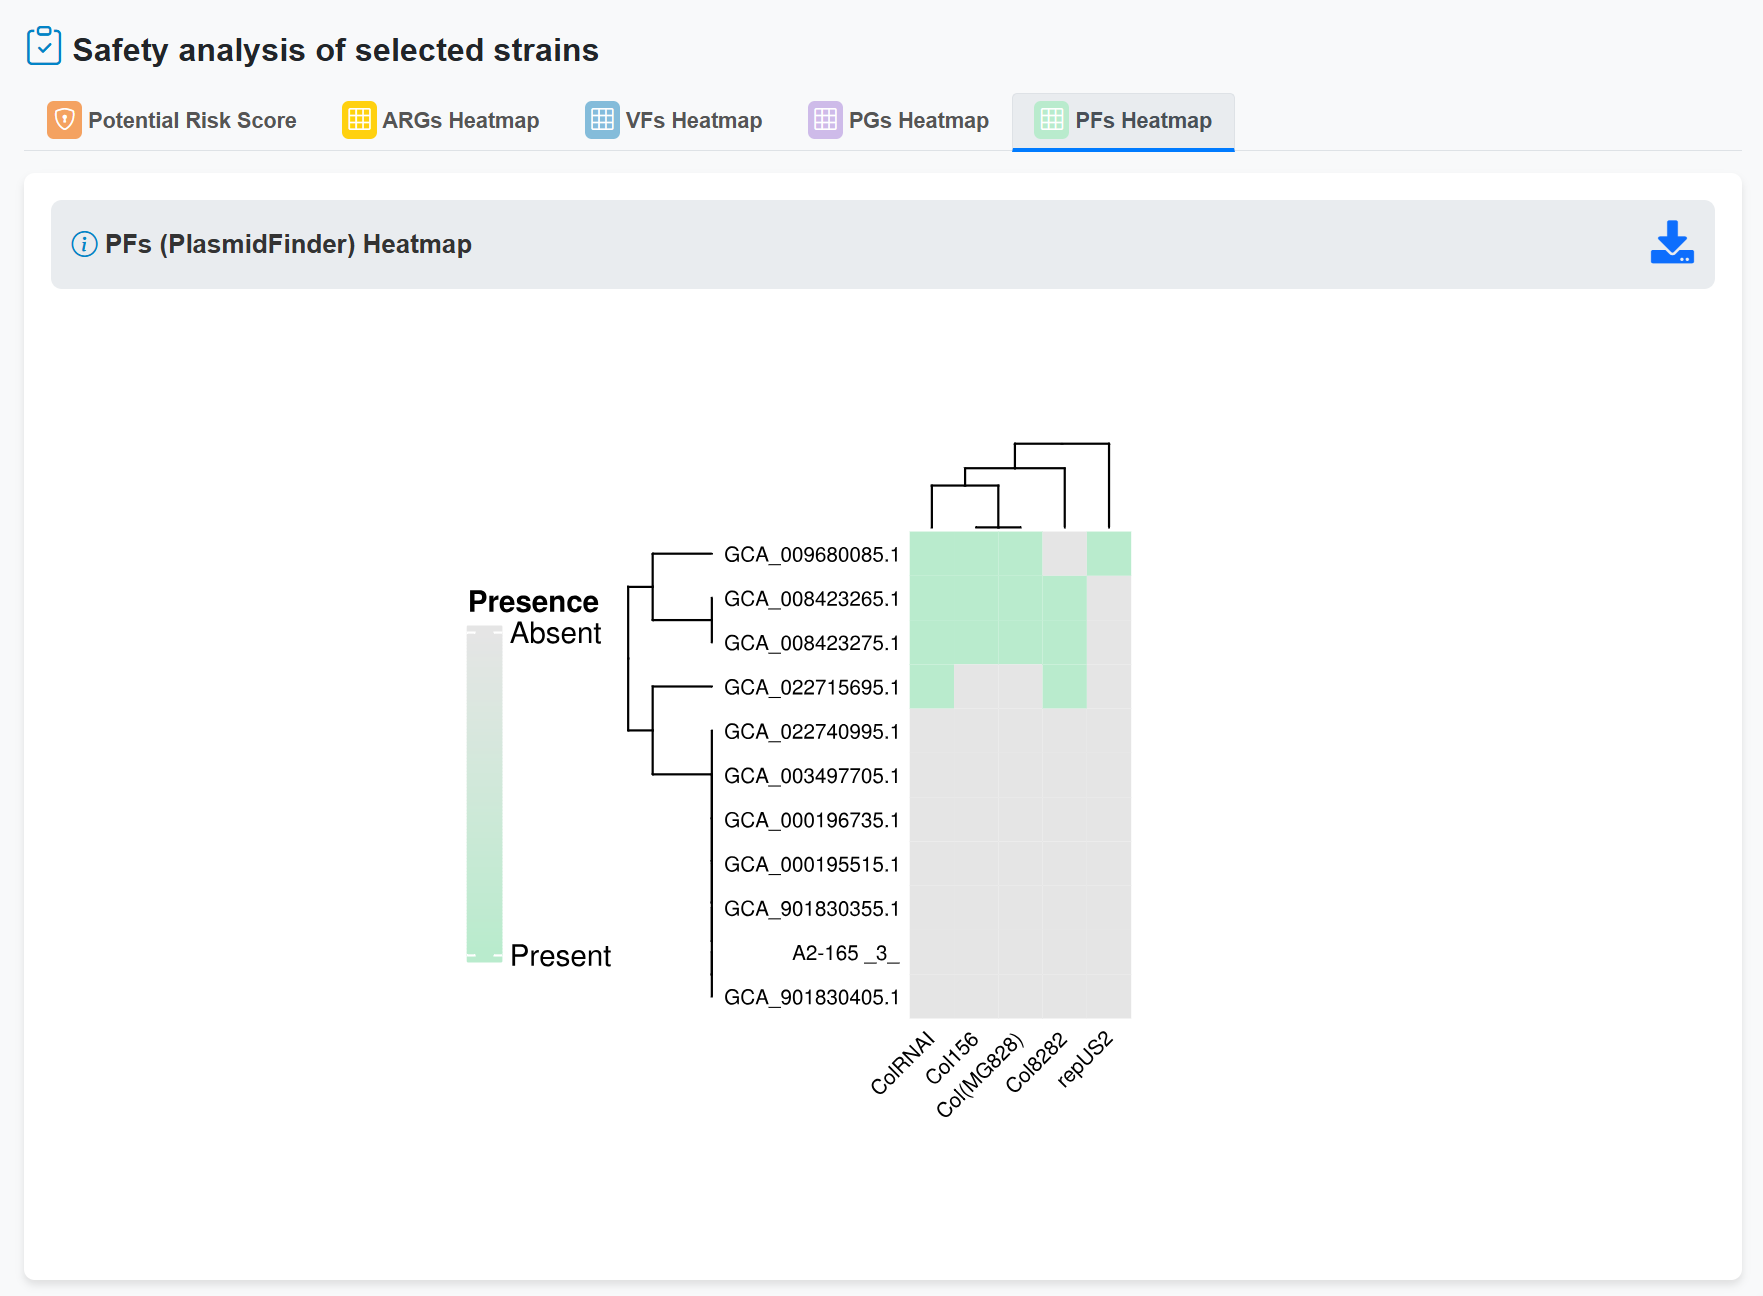Click the ColRNAI column label
Screen dimensions: 1763x1296
[902, 1063]
